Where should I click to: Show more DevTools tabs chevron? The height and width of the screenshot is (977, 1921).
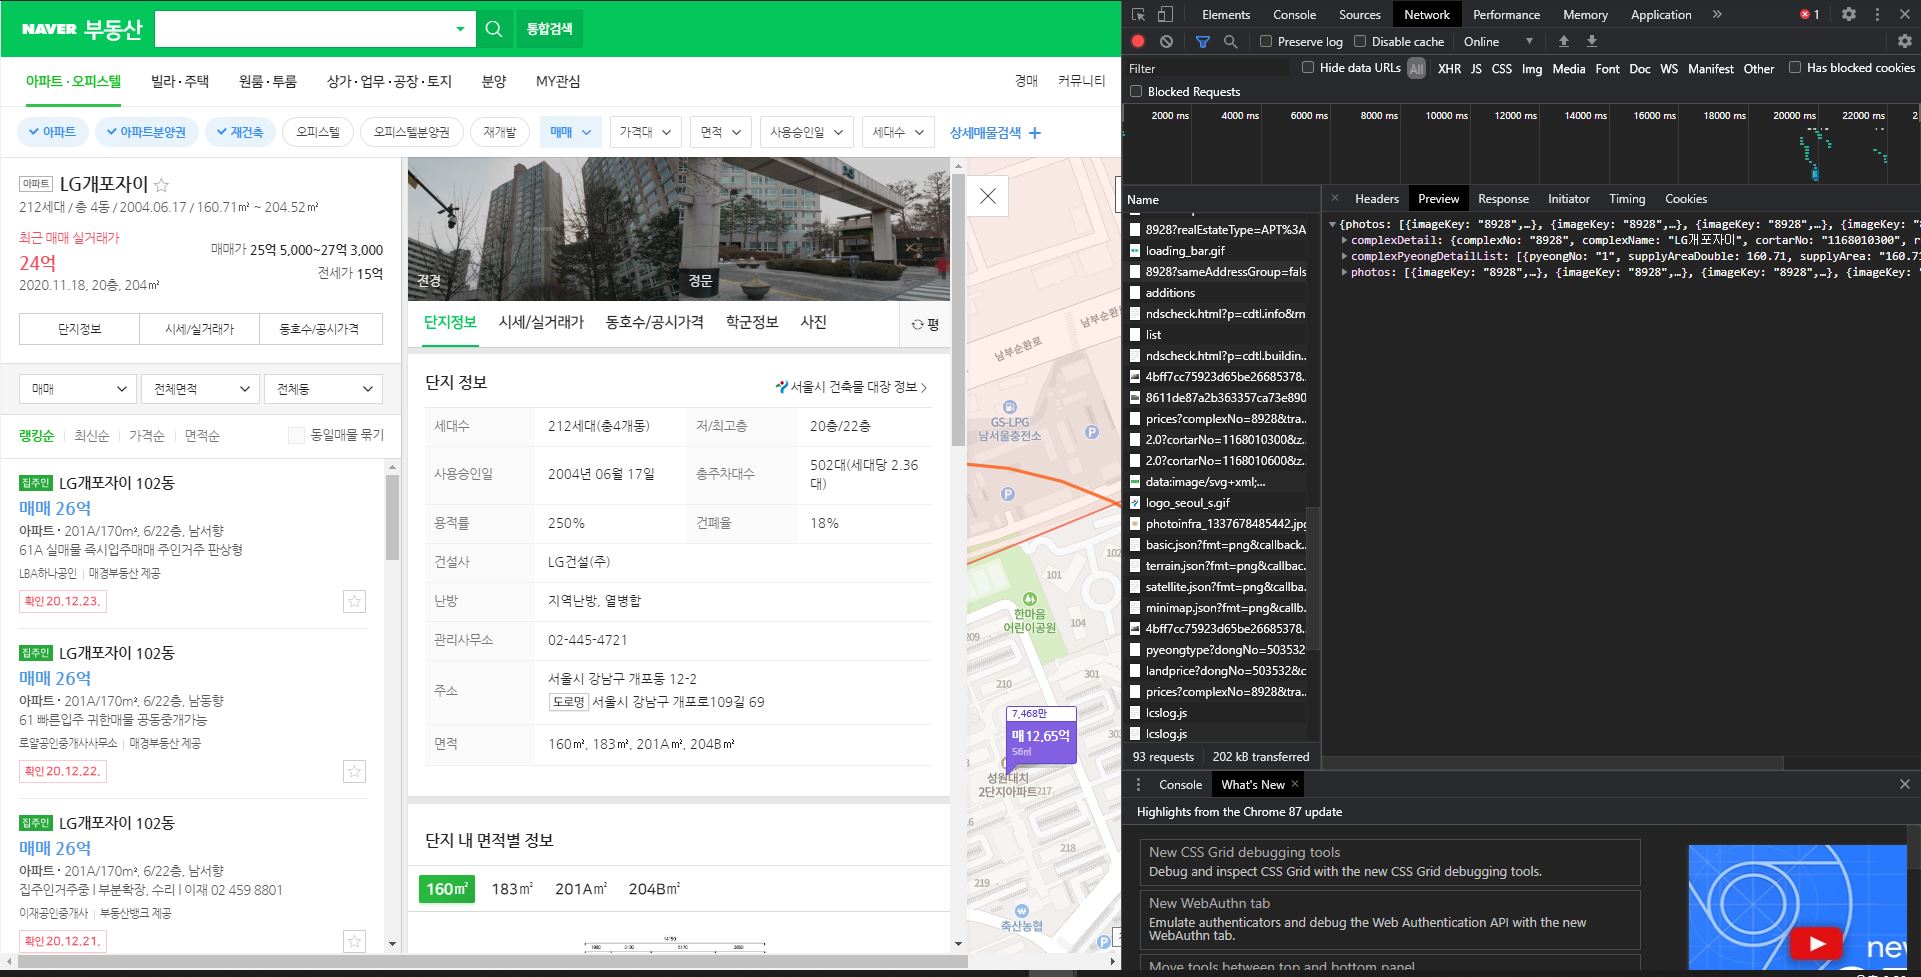point(1717,14)
